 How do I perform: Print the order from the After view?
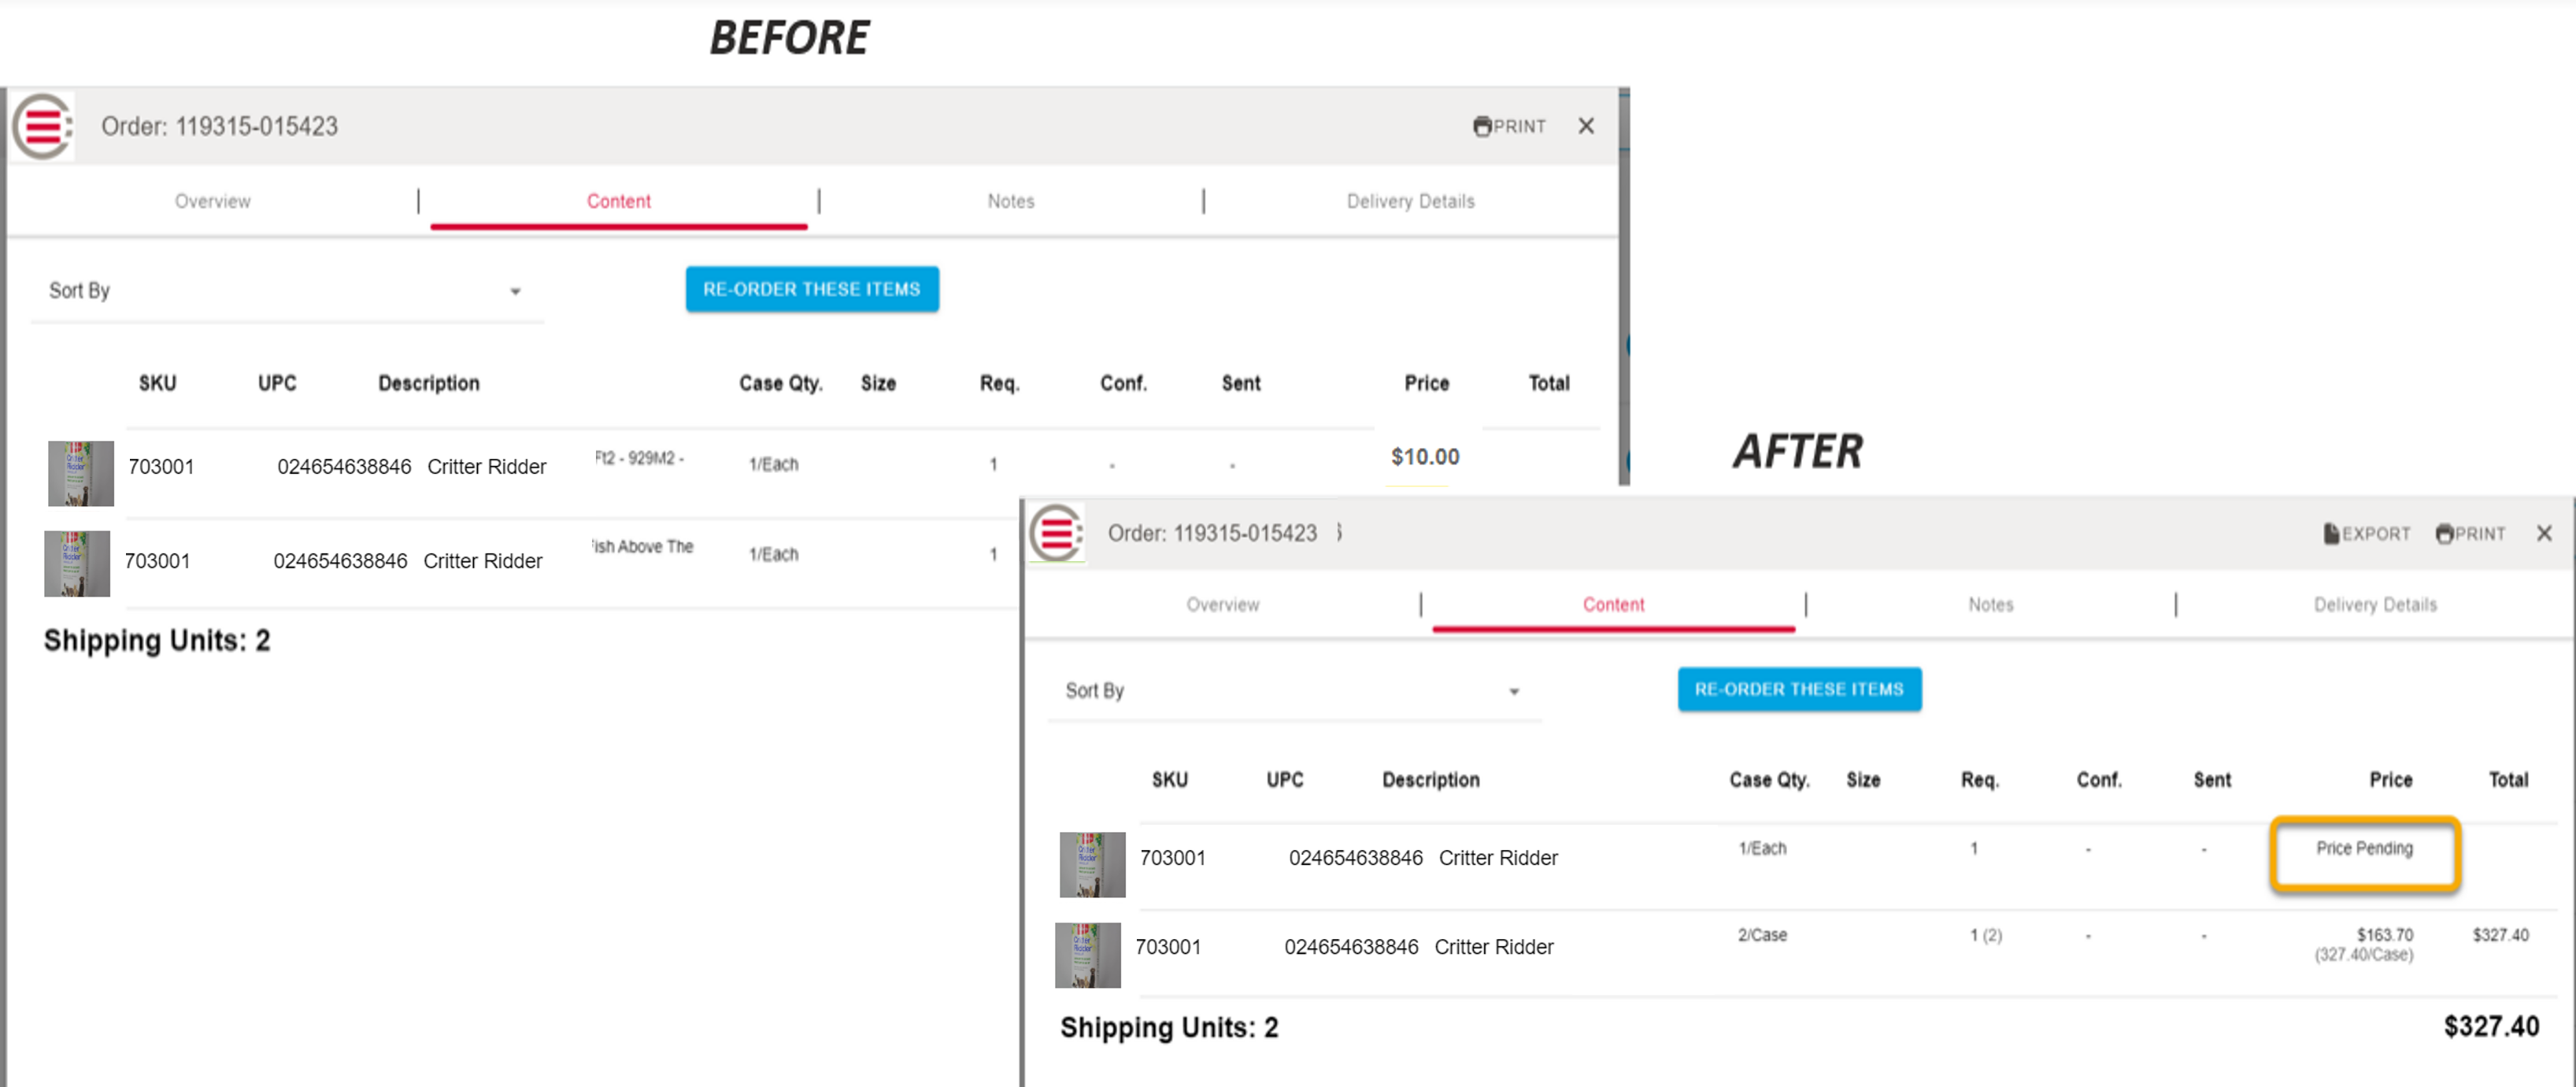tap(2471, 533)
